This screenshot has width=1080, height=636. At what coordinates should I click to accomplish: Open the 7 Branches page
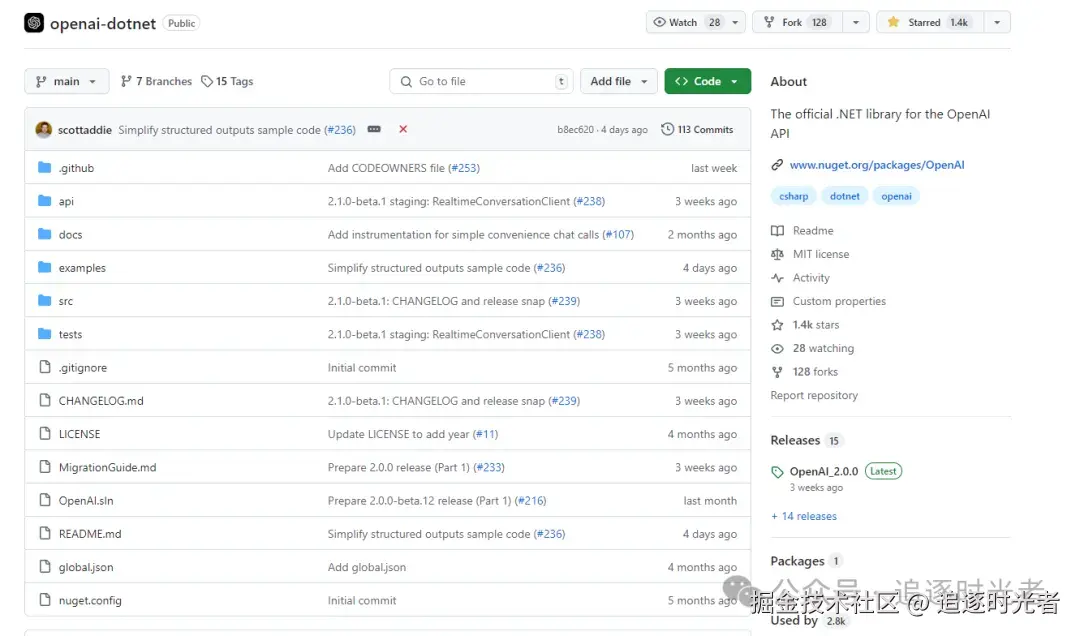click(156, 81)
